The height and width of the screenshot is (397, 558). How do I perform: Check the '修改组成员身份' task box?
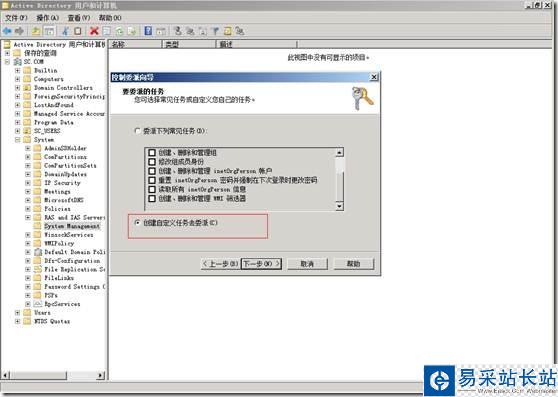click(152, 162)
